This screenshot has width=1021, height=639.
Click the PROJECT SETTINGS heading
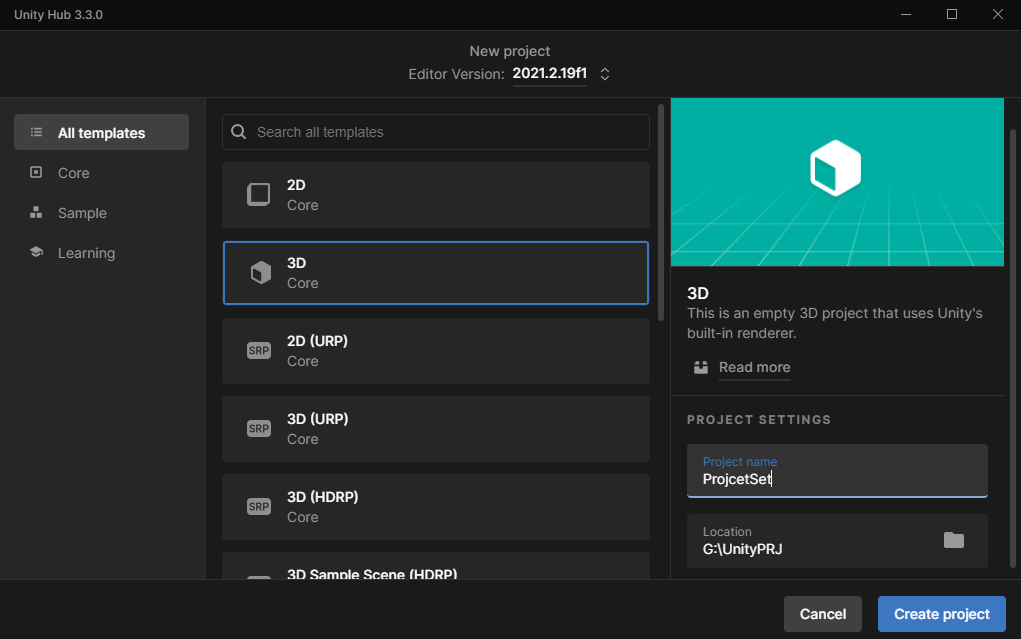[x=759, y=419]
